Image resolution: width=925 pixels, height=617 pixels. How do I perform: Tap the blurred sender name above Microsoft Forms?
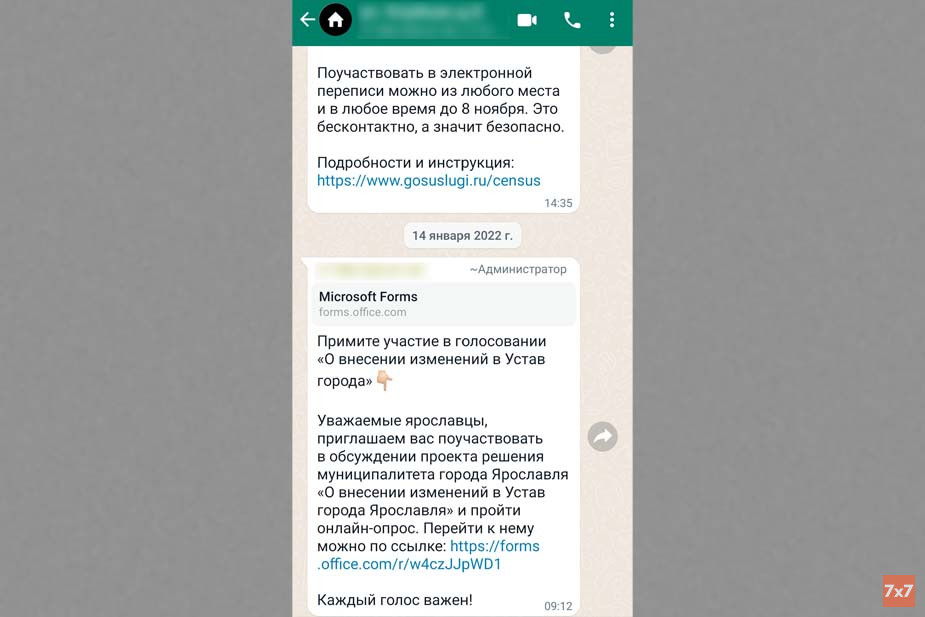pyautogui.click(x=371, y=270)
